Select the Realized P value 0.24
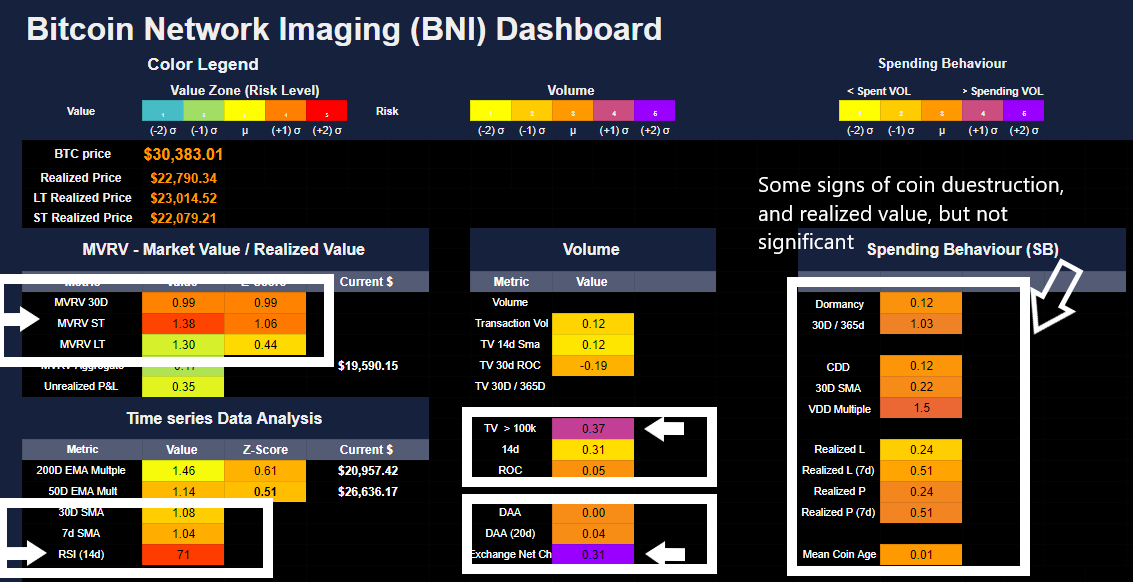 point(921,491)
